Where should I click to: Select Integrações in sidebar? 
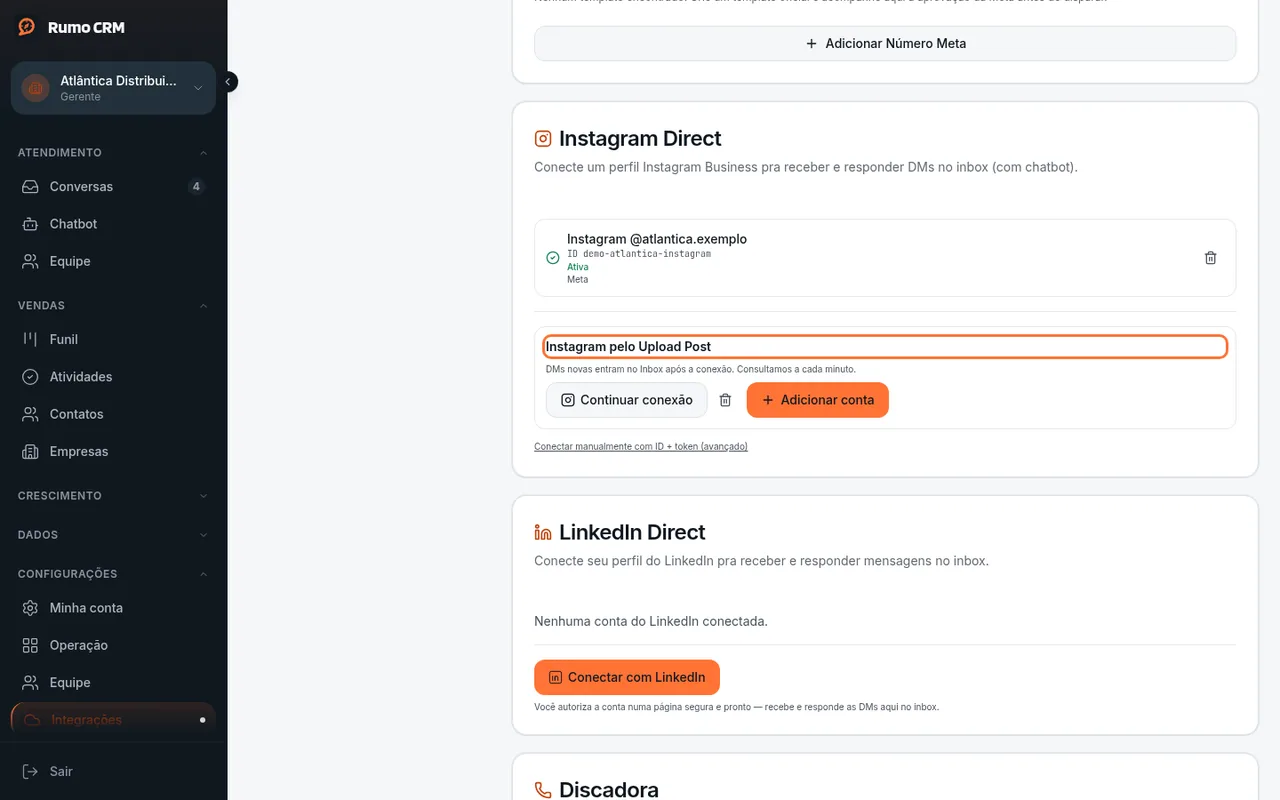point(113,720)
